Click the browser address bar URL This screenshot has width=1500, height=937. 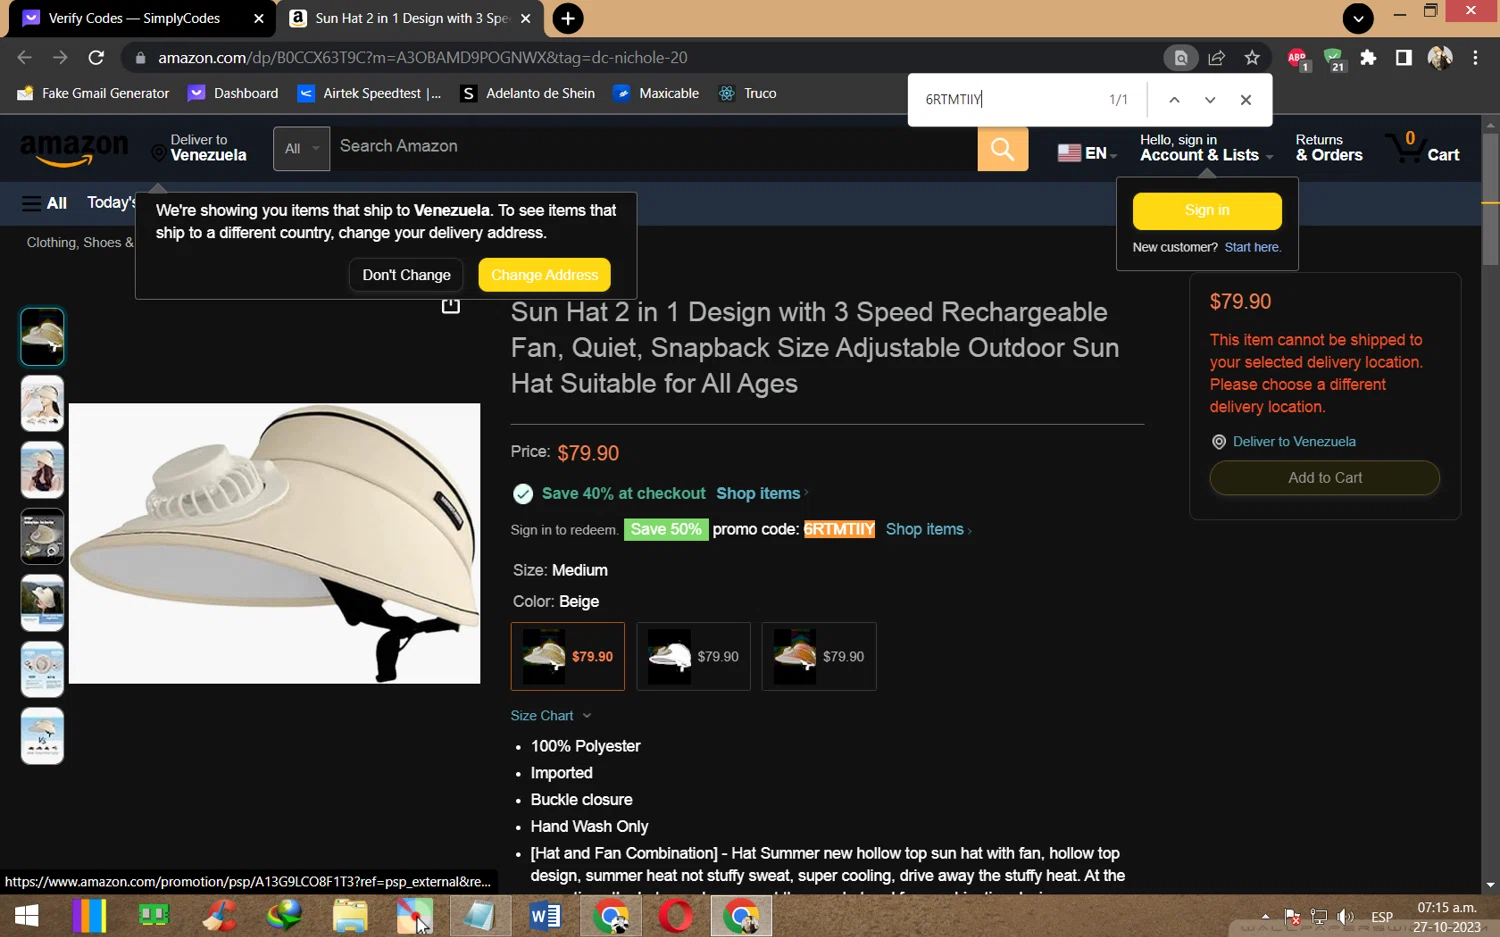click(x=422, y=58)
